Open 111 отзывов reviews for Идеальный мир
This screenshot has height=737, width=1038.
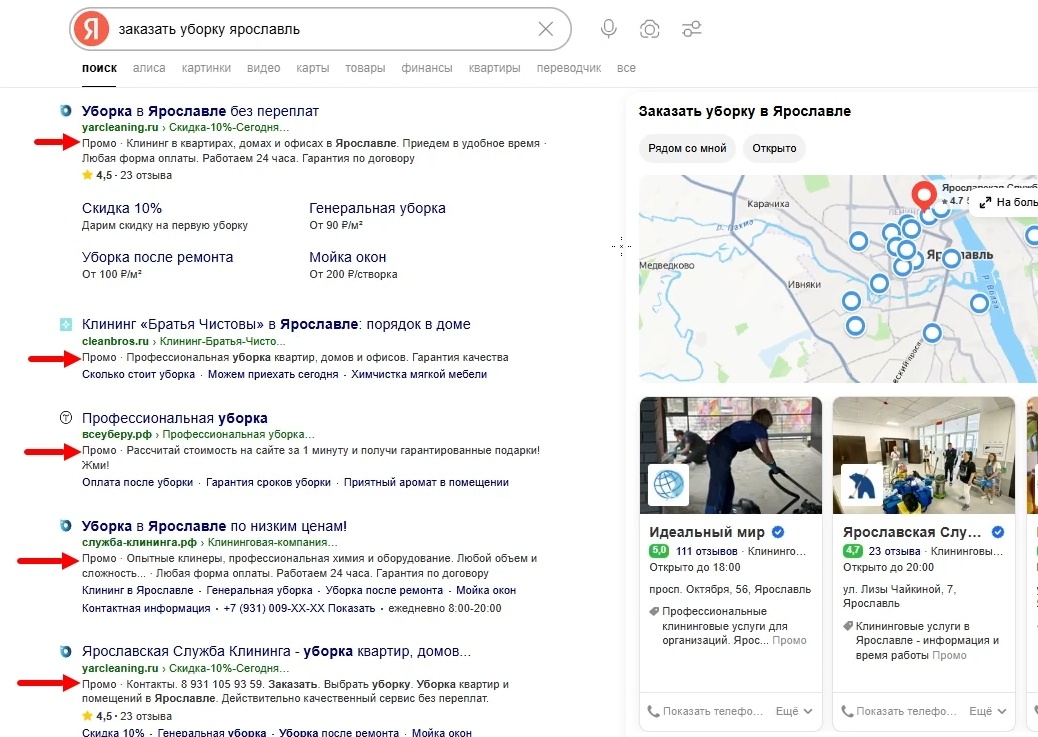tap(706, 551)
